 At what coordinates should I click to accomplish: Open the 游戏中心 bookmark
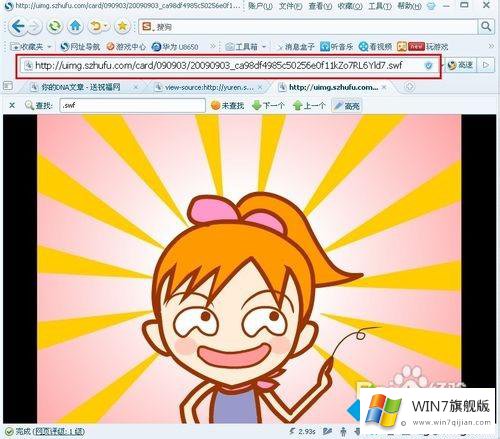click(x=126, y=47)
